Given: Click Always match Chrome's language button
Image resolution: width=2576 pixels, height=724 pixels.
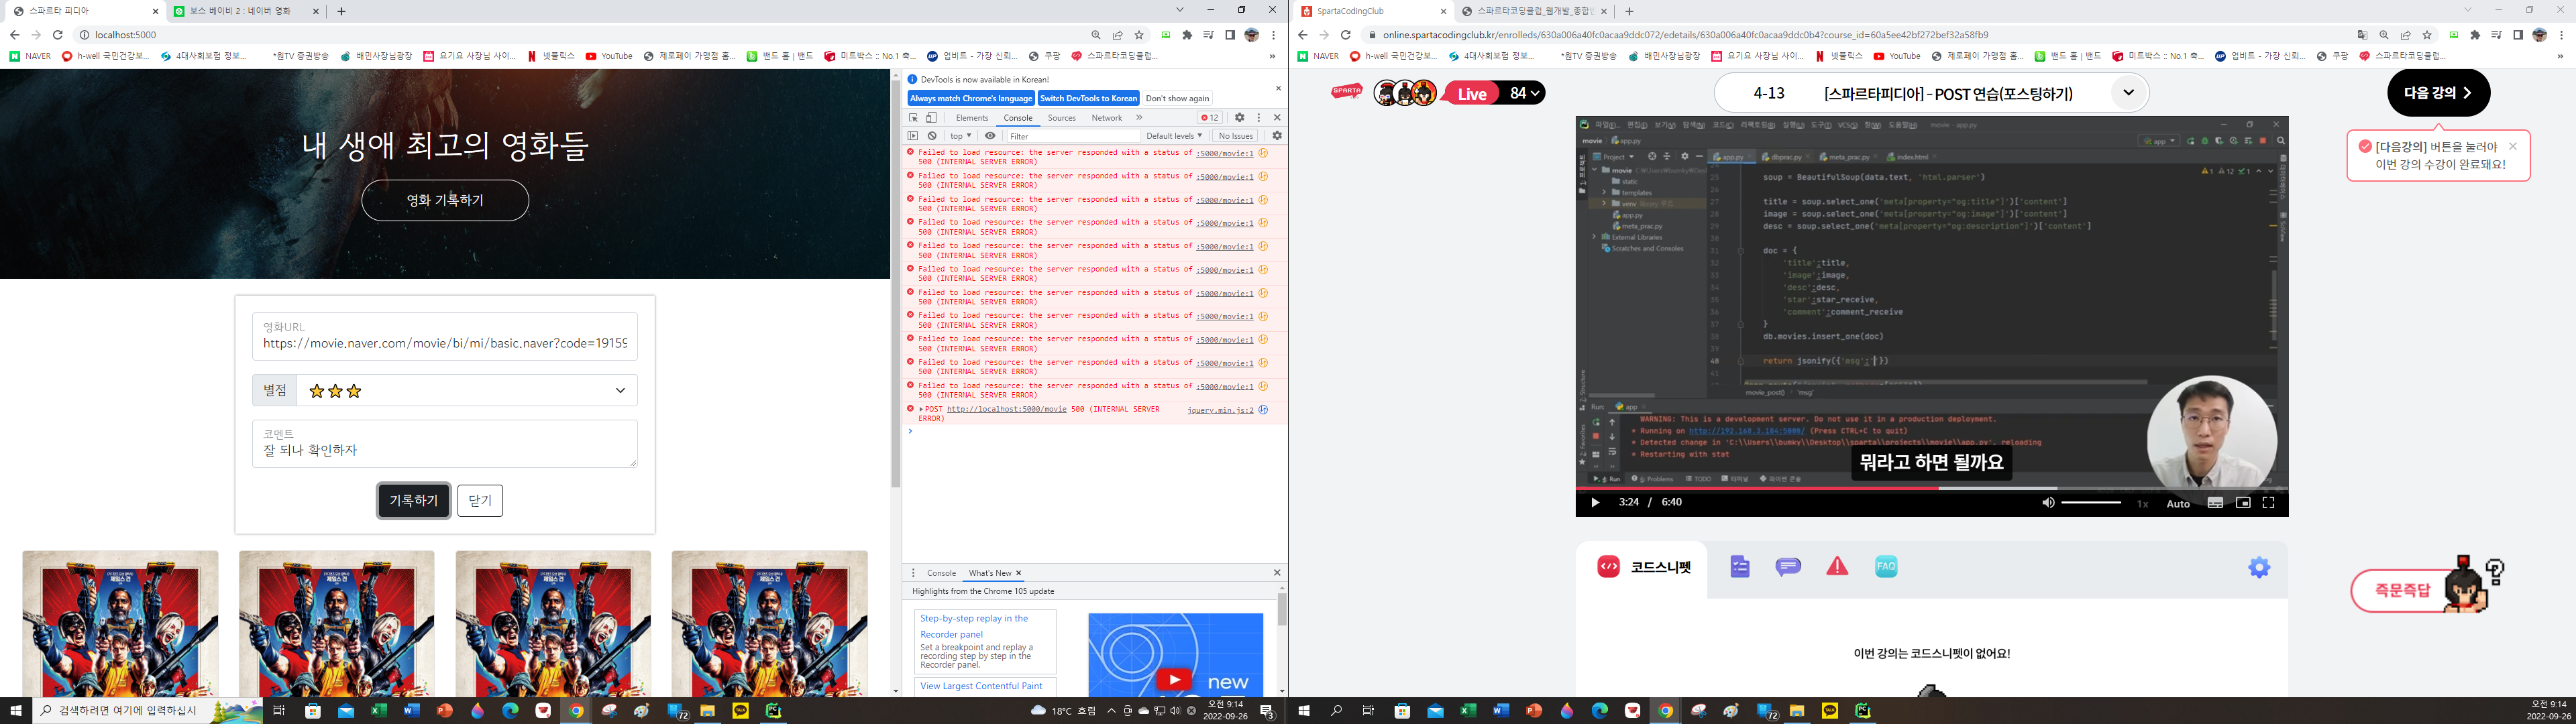Looking at the screenshot, I should click(x=971, y=98).
